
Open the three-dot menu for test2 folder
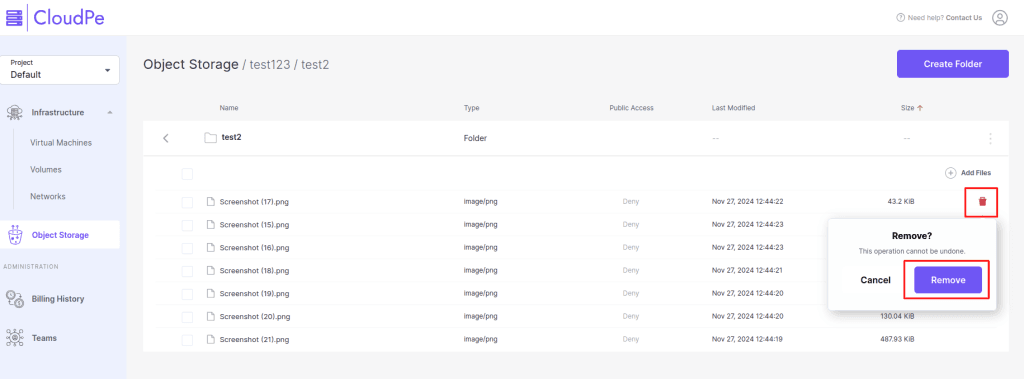point(990,139)
